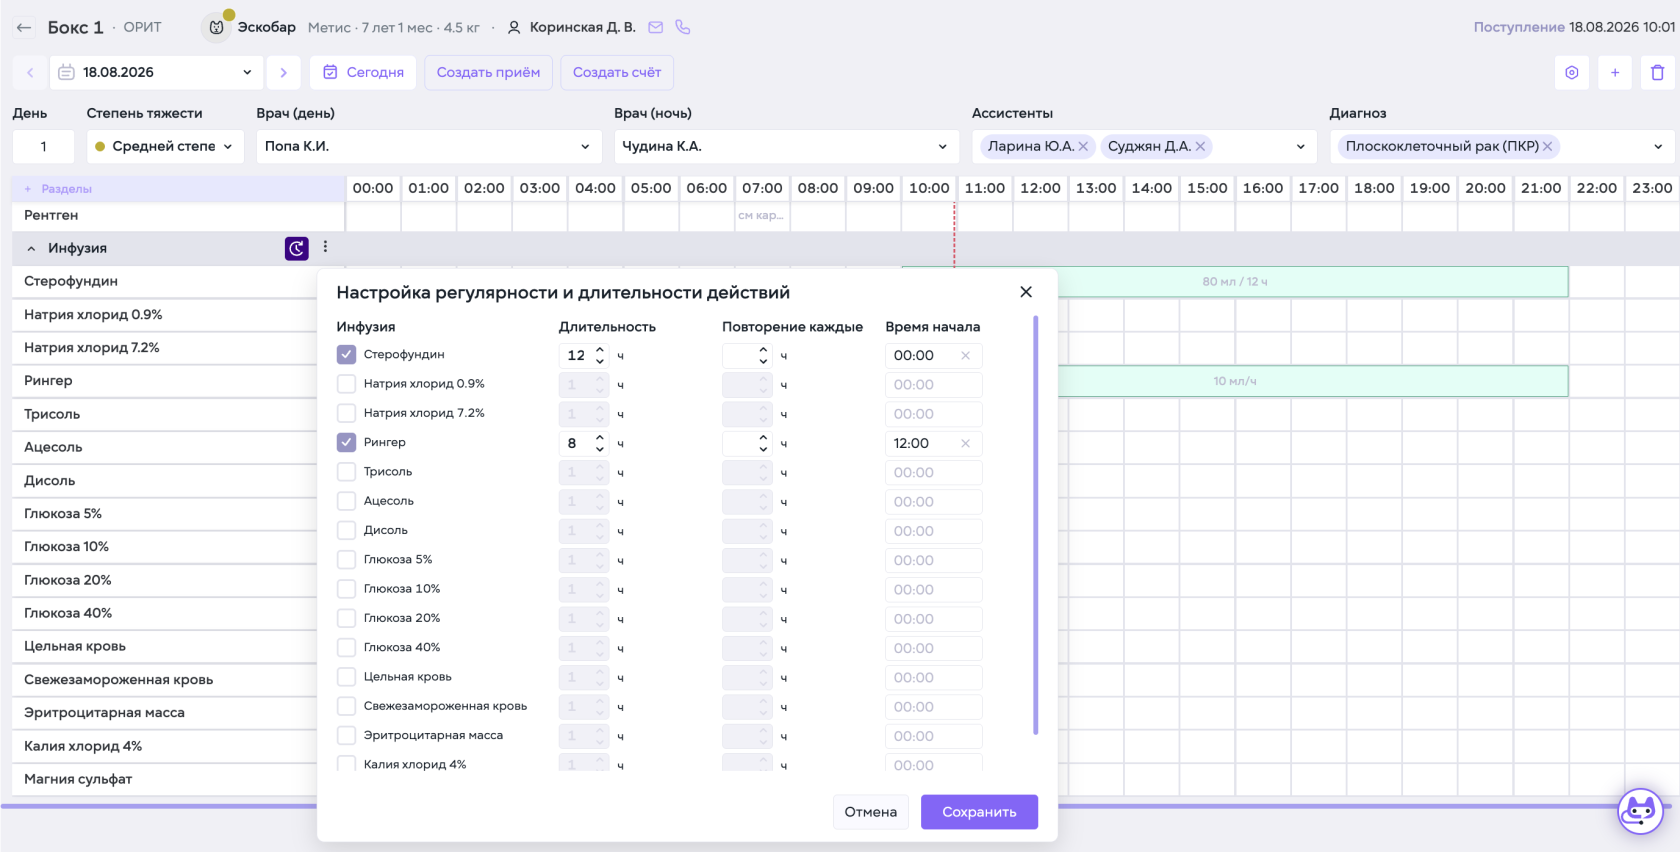Call the owner using the phone icon
Screen dimensions: 1680x852
(683, 28)
